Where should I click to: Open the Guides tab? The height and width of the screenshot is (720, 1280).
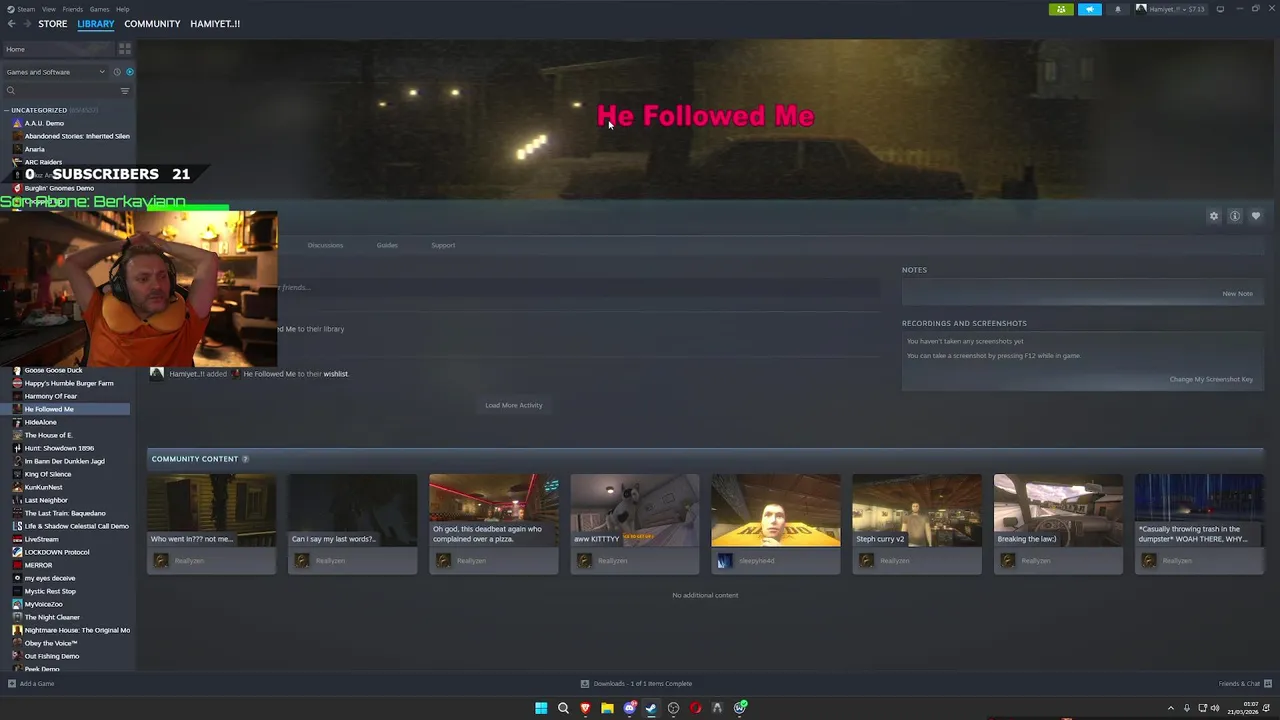point(387,245)
